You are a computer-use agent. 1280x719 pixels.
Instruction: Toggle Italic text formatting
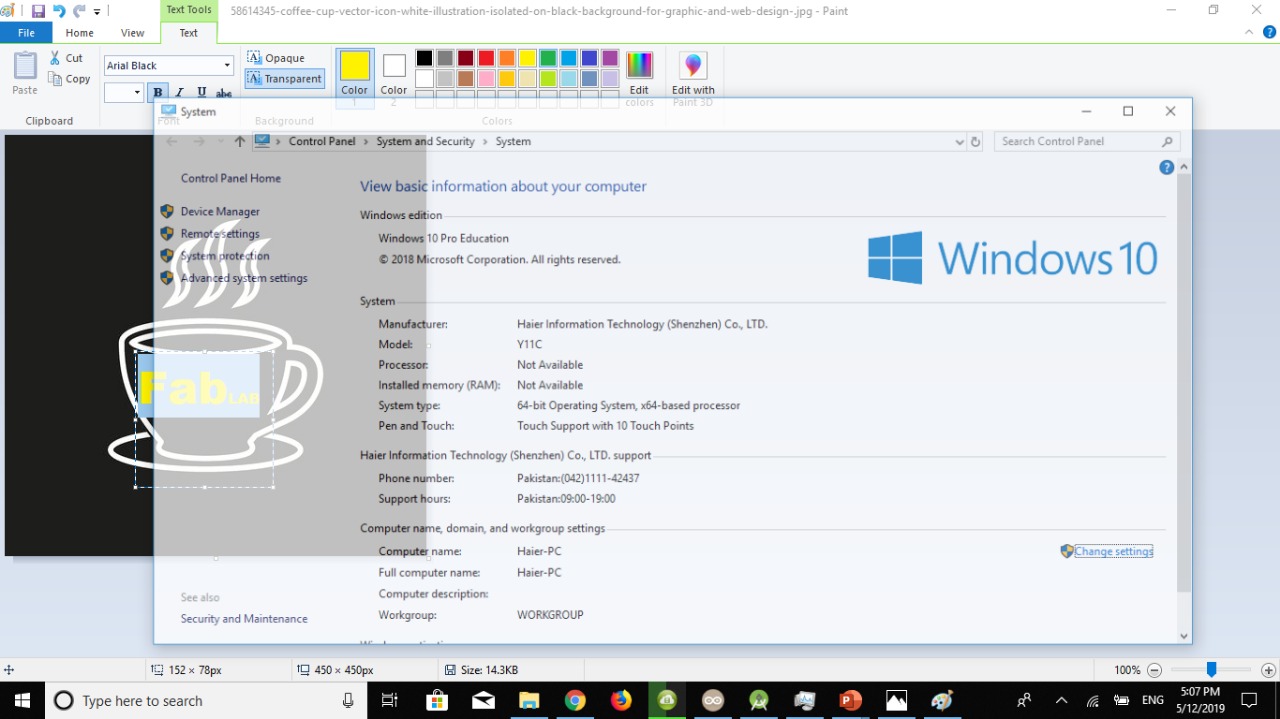[180, 93]
